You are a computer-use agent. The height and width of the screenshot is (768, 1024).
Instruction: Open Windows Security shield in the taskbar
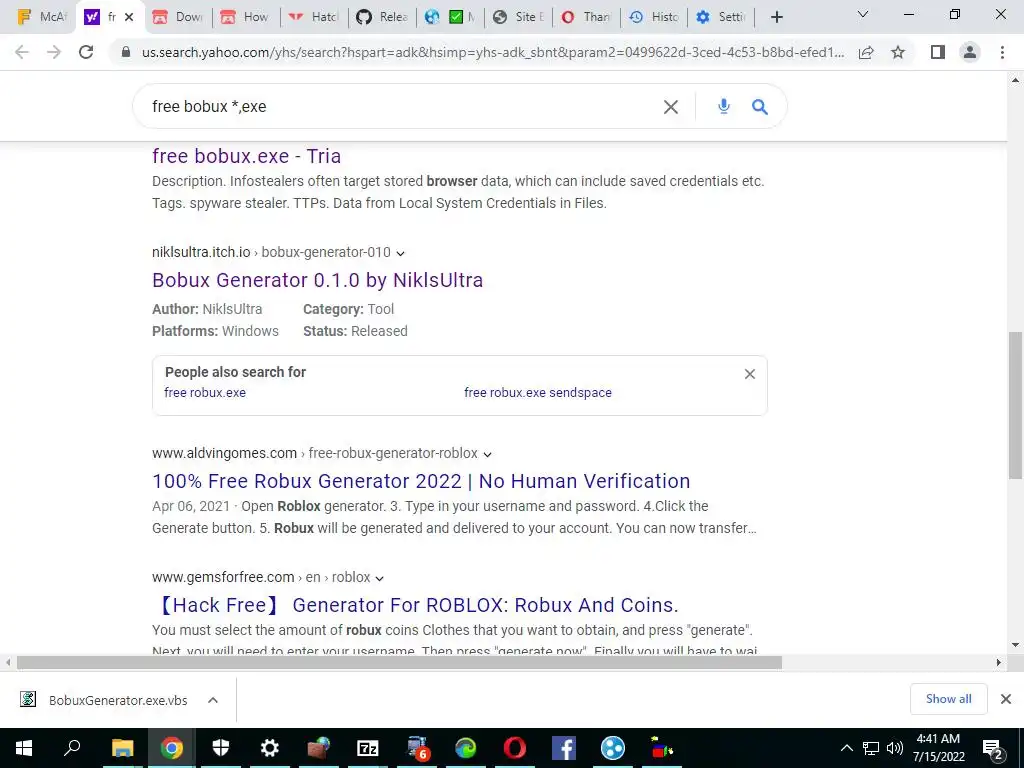click(x=221, y=748)
